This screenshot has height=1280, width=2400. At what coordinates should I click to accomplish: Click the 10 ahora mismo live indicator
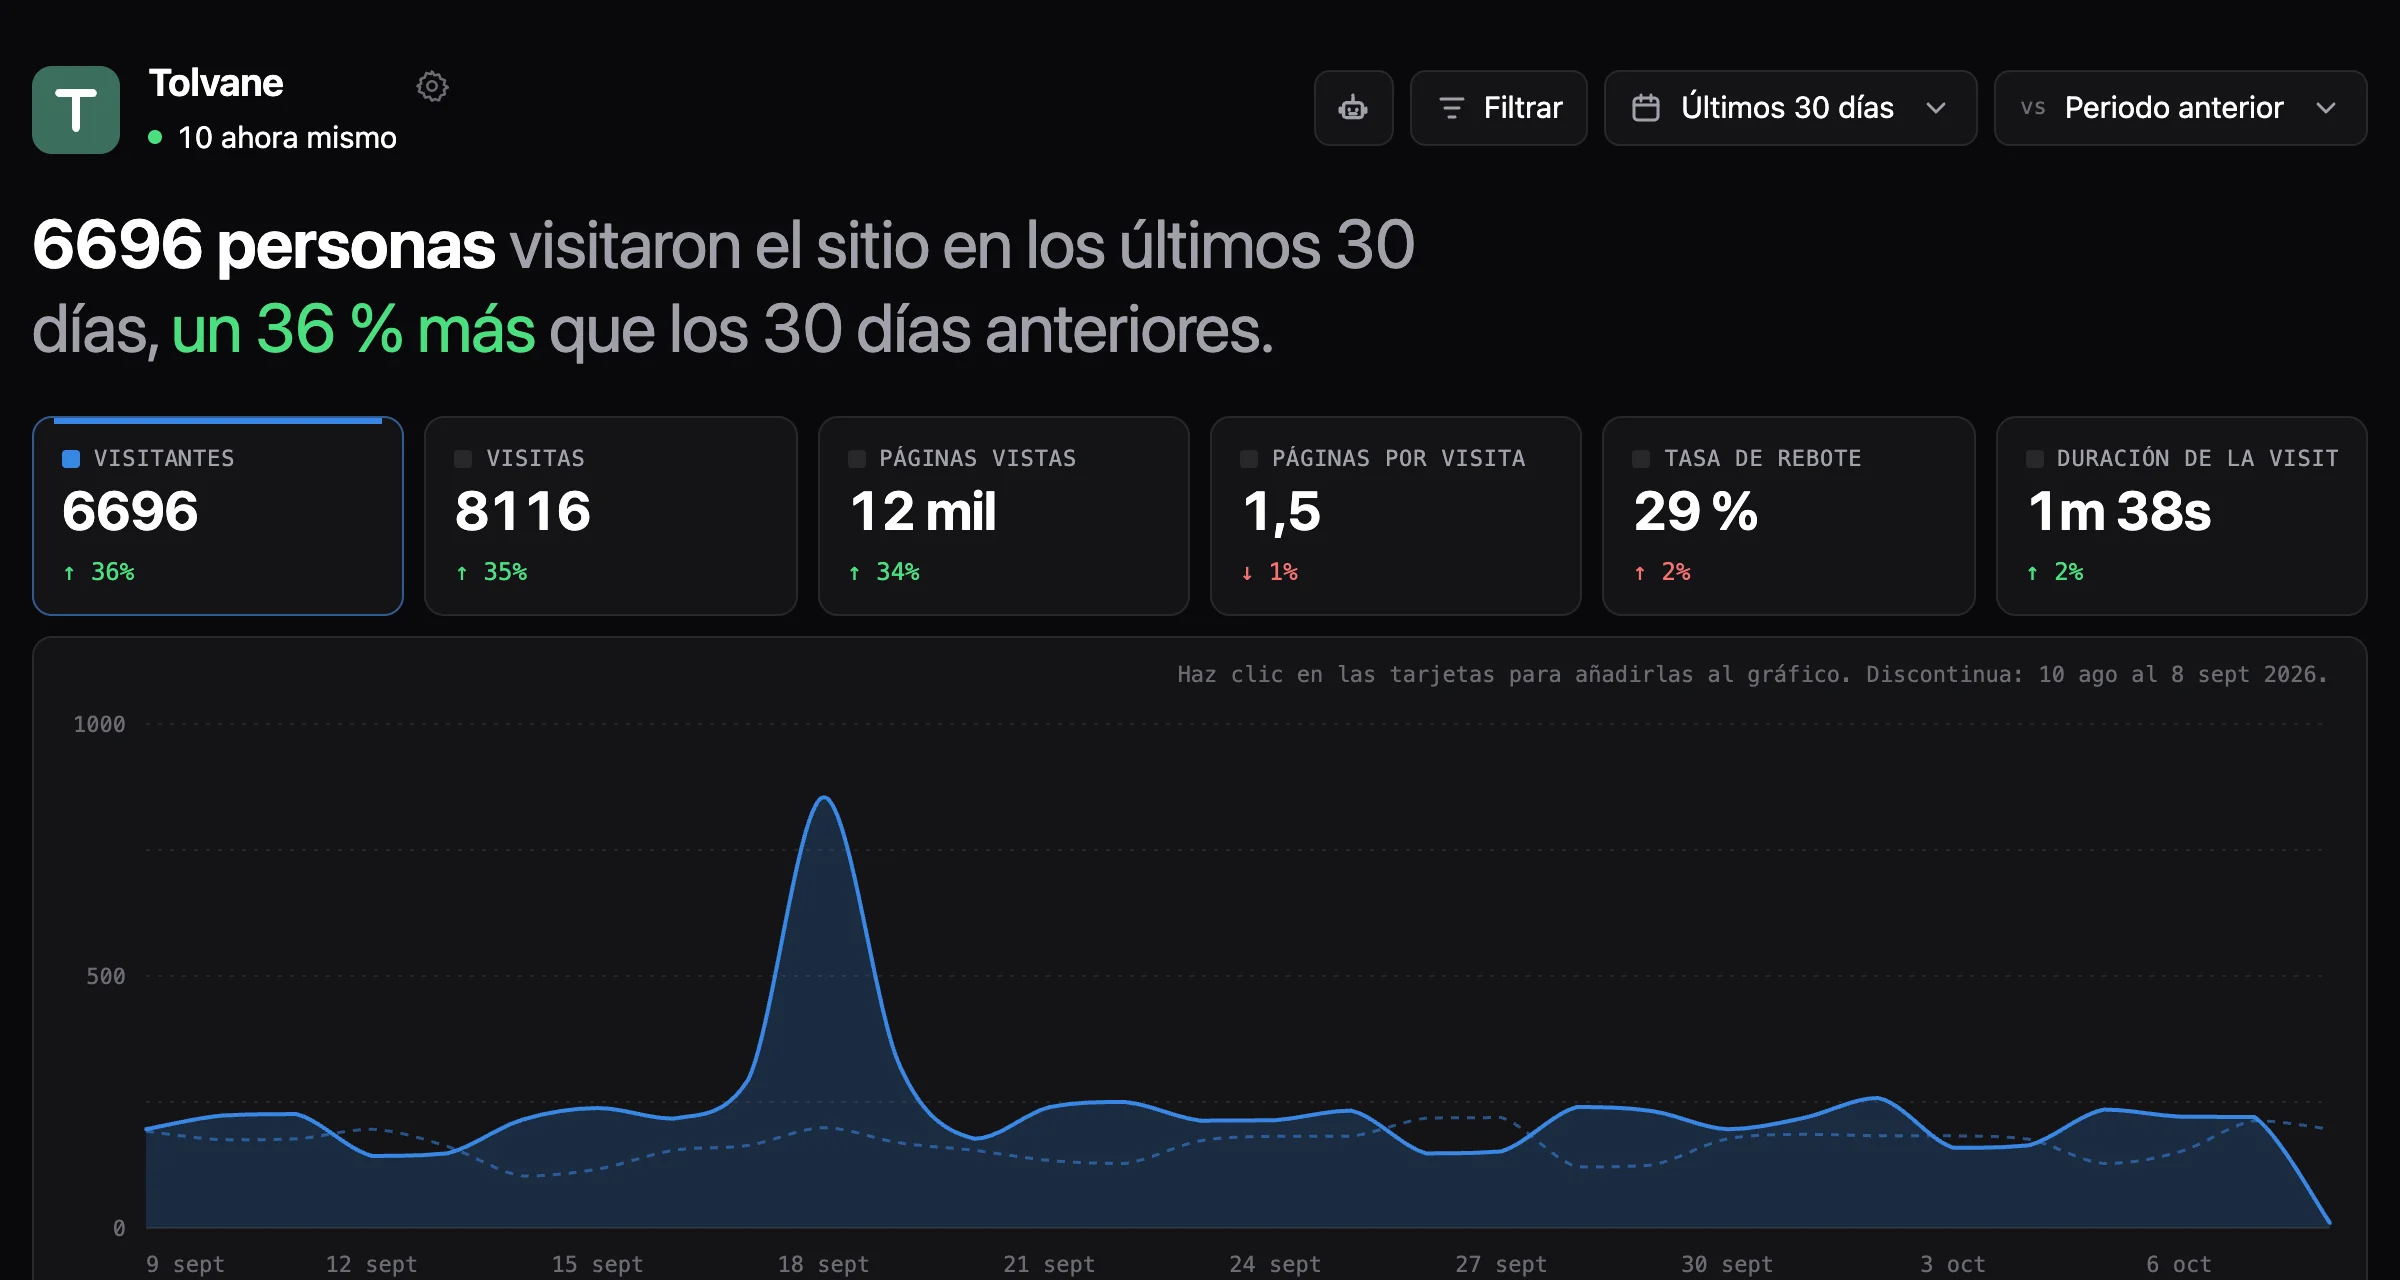(272, 138)
